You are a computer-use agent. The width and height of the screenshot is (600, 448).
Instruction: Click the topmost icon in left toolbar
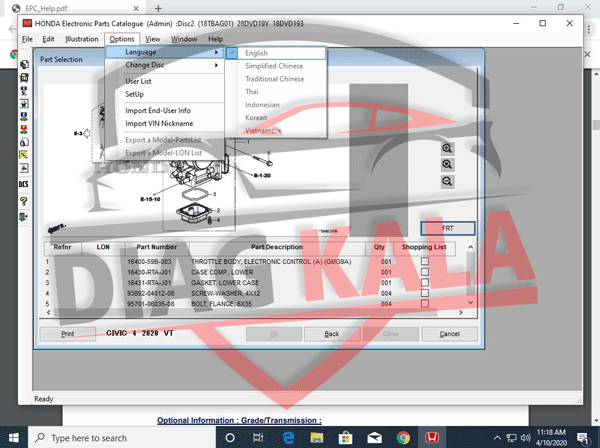coord(24,64)
